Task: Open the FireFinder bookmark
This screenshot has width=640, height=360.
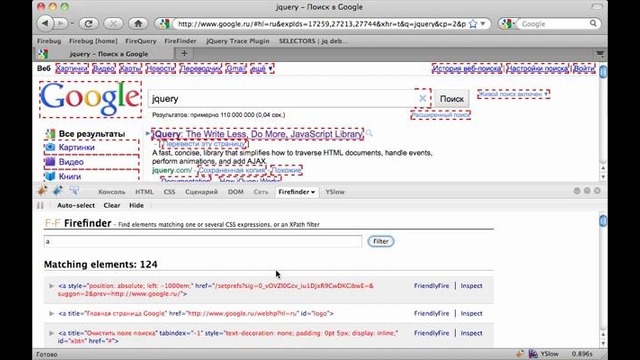Action: (x=180, y=41)
